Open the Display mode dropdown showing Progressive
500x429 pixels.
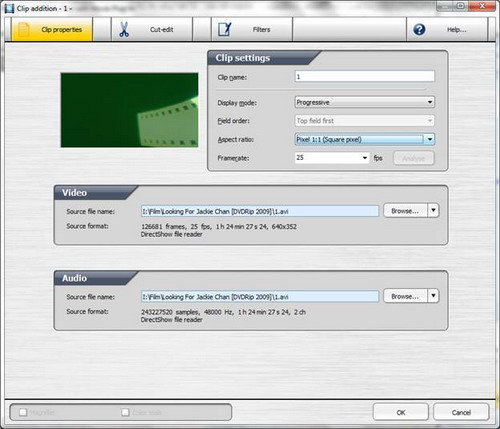(x=365, y=102)
